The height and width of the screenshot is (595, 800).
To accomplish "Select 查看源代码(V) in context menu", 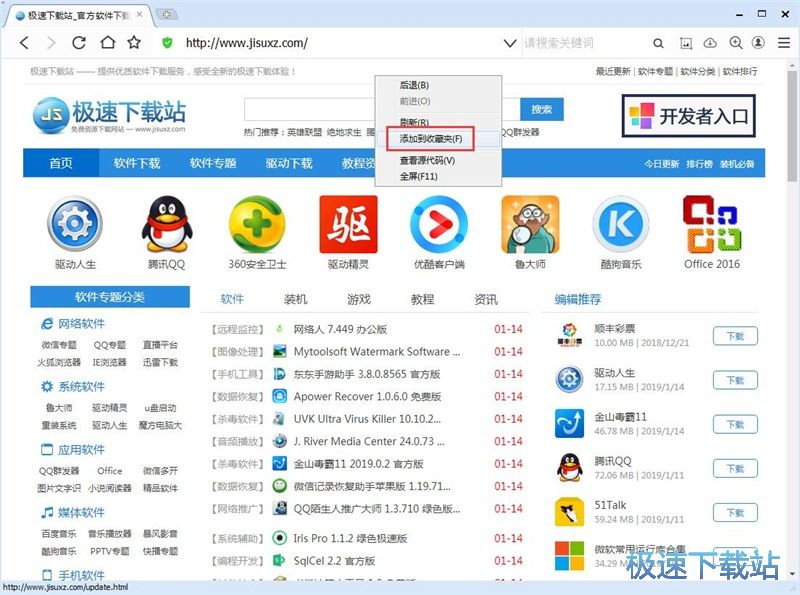I will [x=428, y=160].
